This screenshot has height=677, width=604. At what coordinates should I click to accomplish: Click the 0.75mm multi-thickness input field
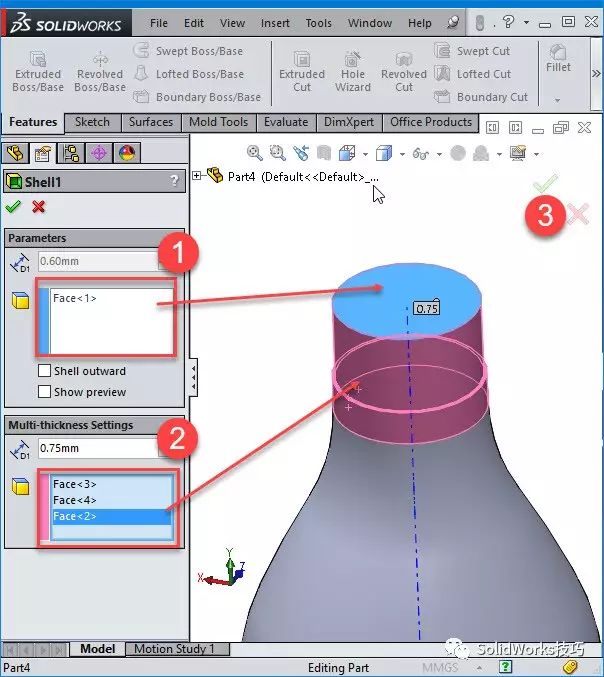tap(98, 448)
